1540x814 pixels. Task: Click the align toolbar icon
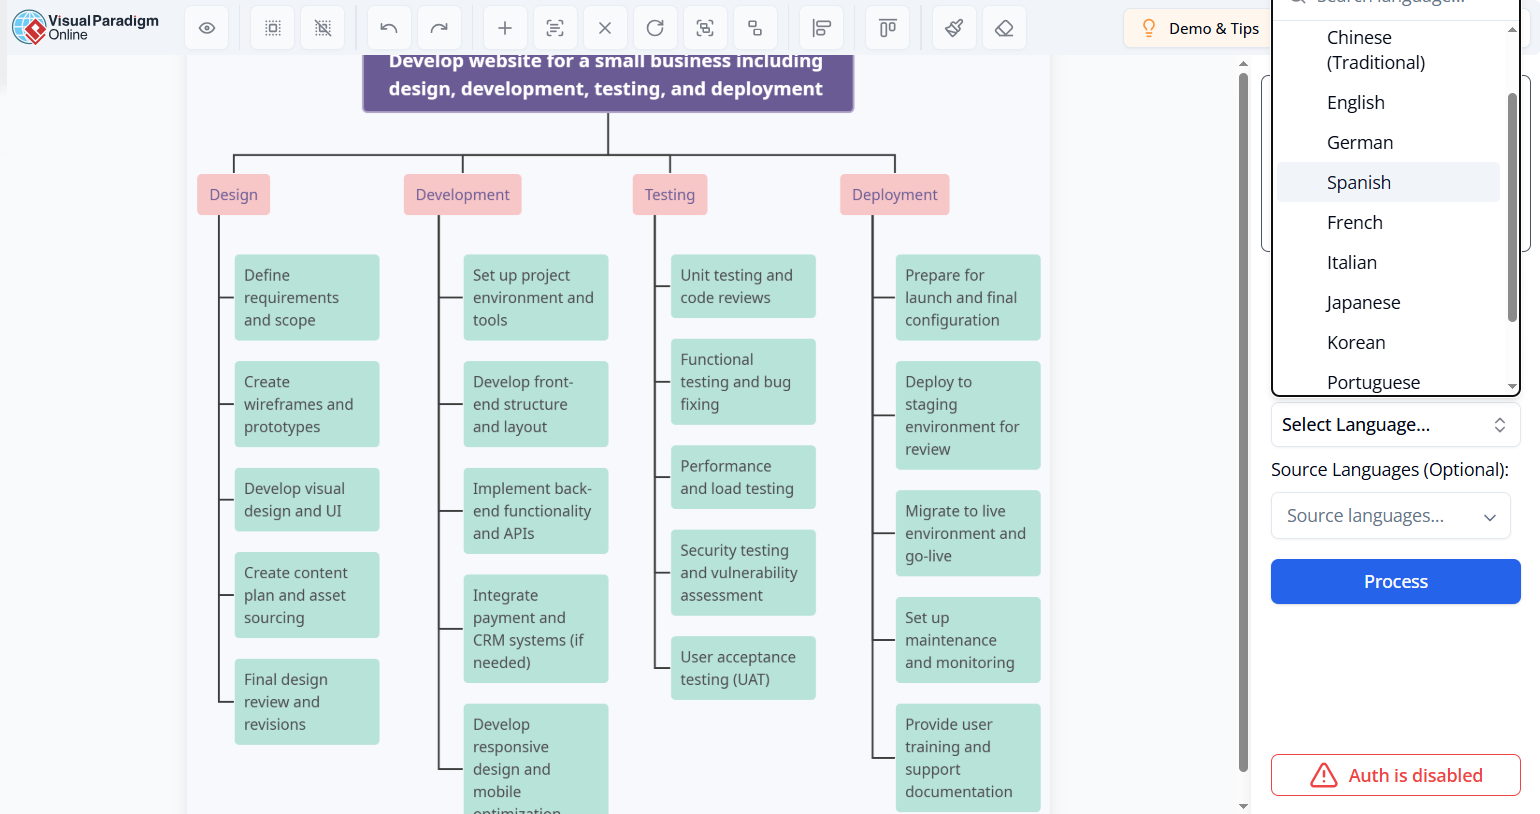click(x=821, y=27)
